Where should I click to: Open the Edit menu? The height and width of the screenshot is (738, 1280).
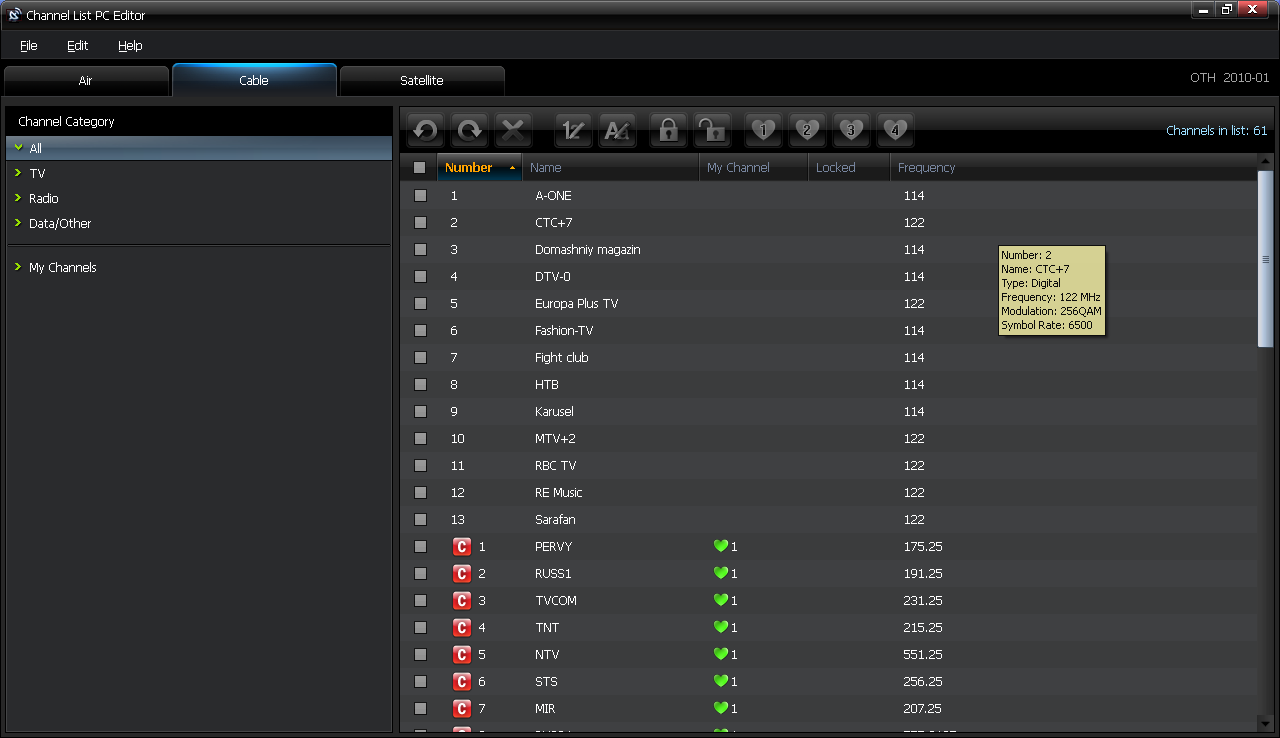(77, 46)
